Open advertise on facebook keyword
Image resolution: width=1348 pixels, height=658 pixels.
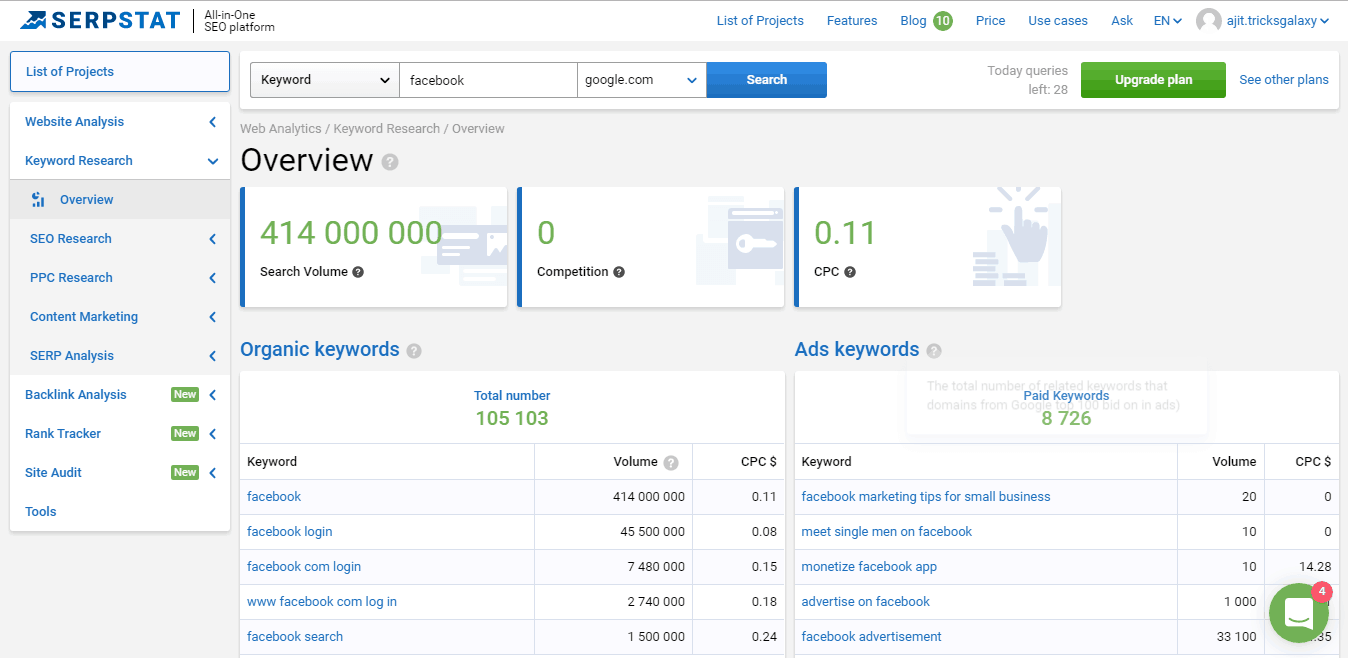click(x=866, y=602)
